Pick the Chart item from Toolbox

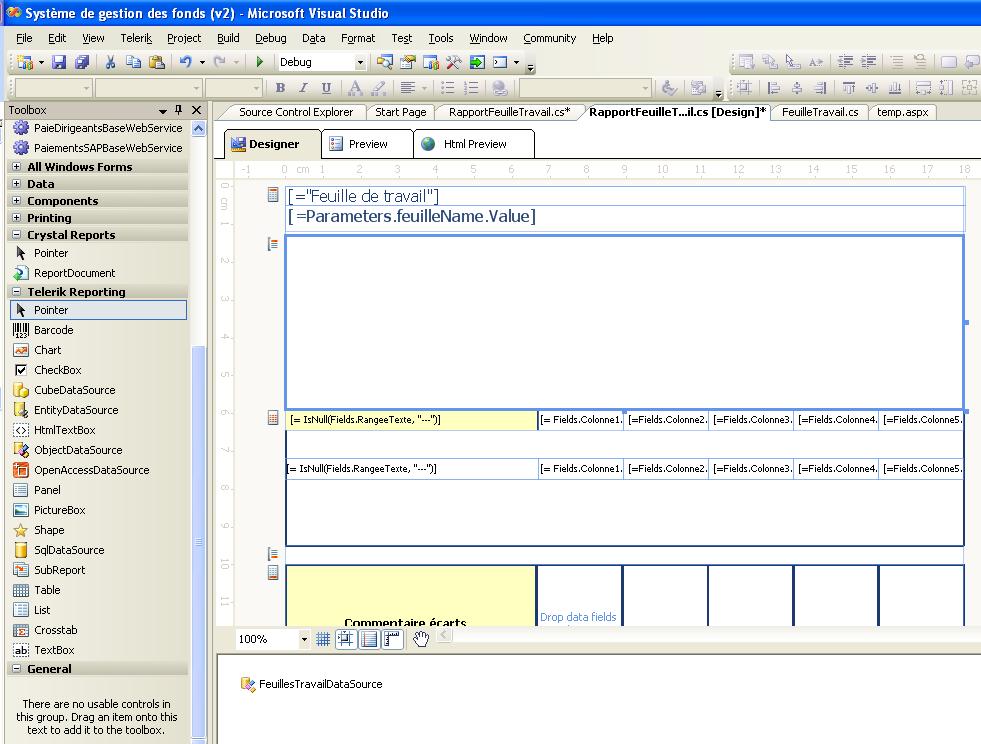47,350
